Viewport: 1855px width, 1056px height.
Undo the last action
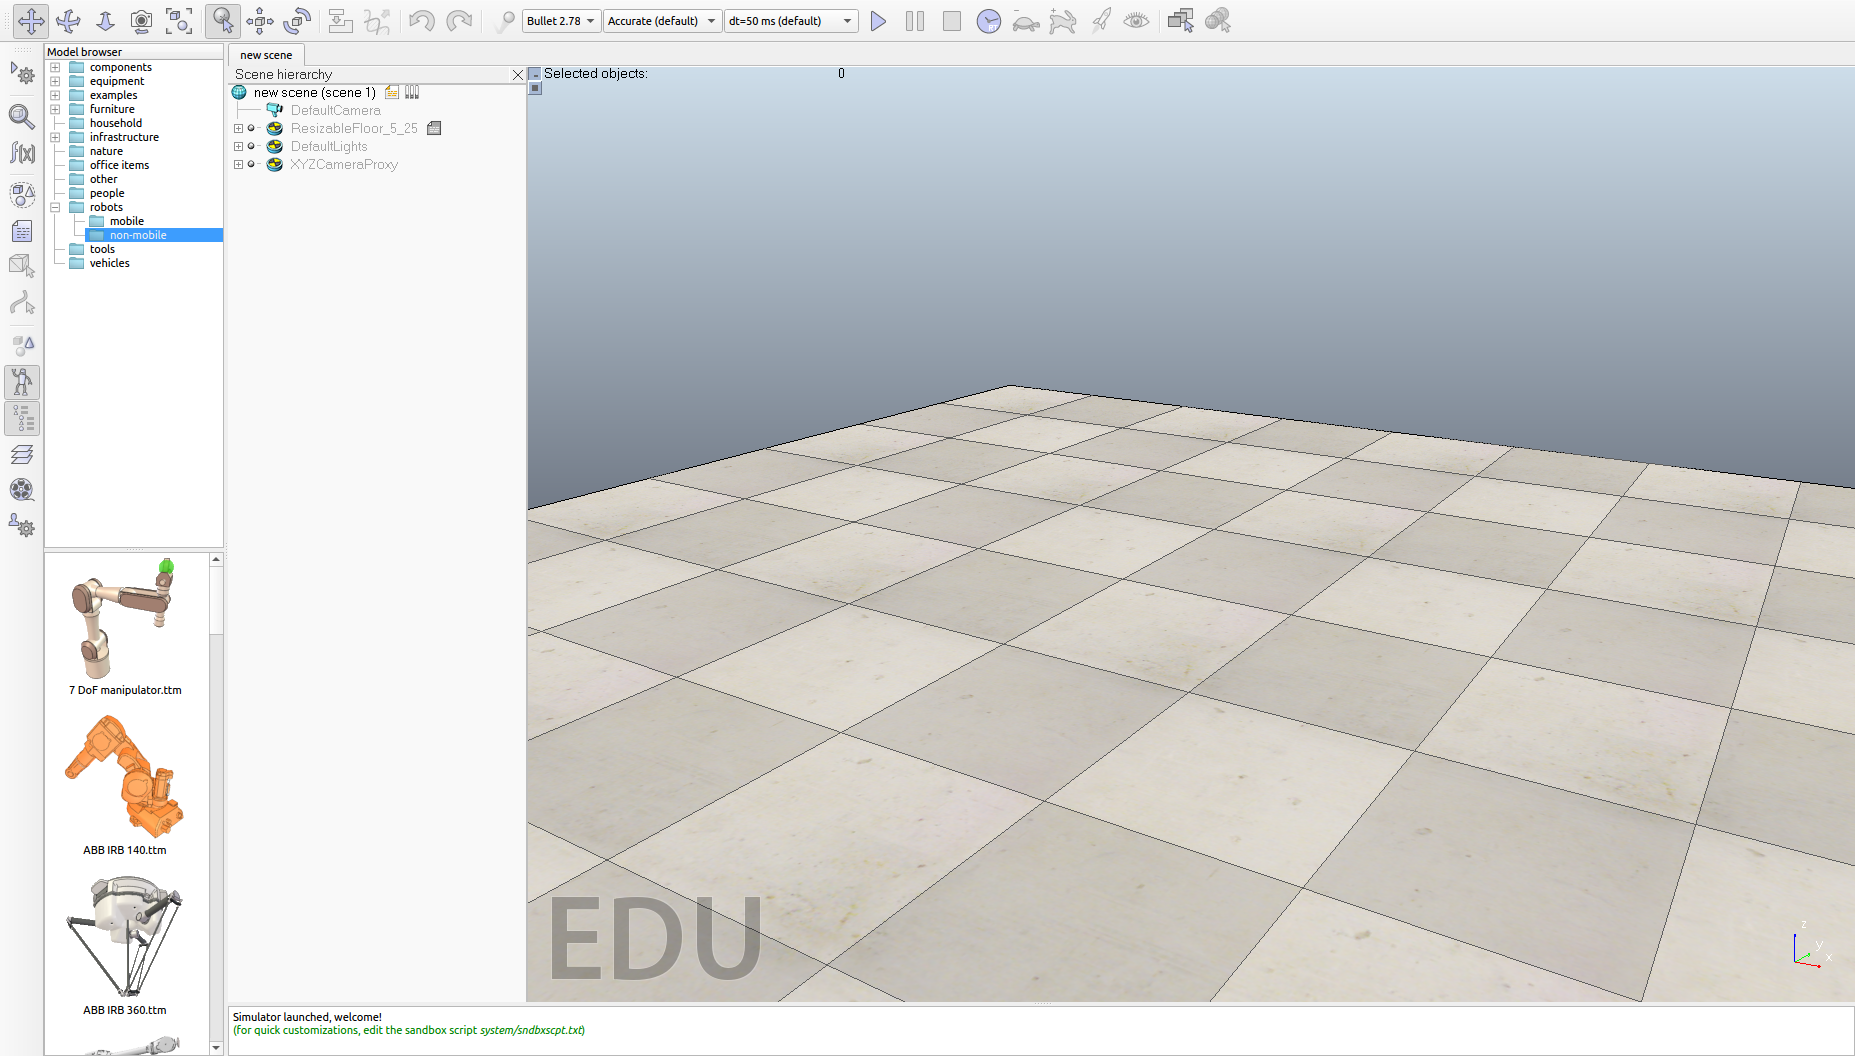421,20
